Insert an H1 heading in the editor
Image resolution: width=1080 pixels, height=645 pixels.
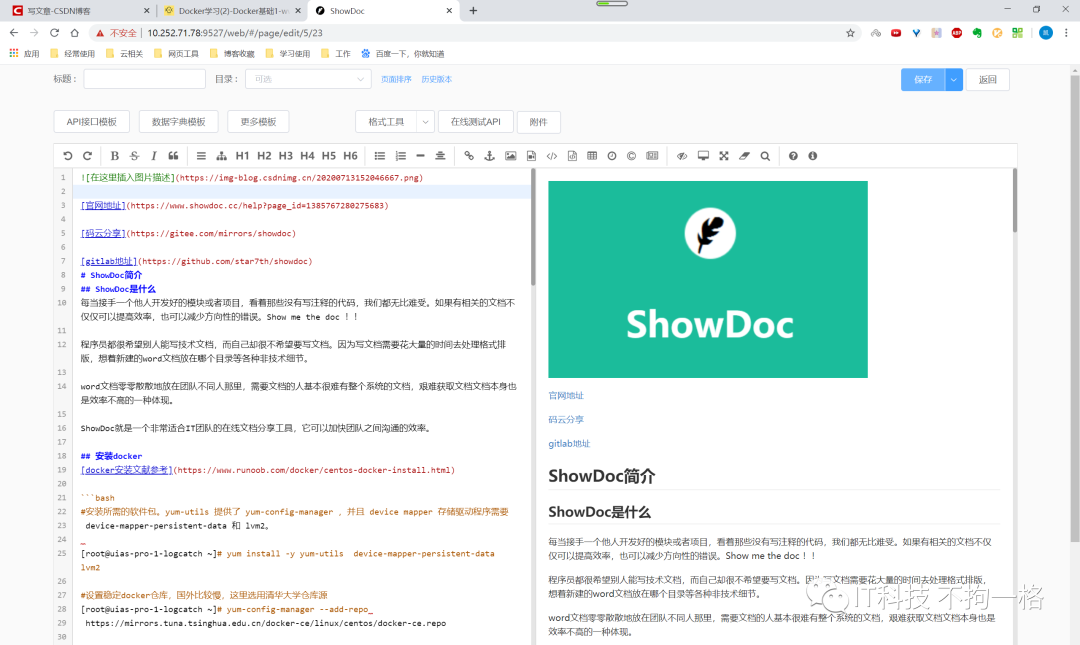point(240,155)
